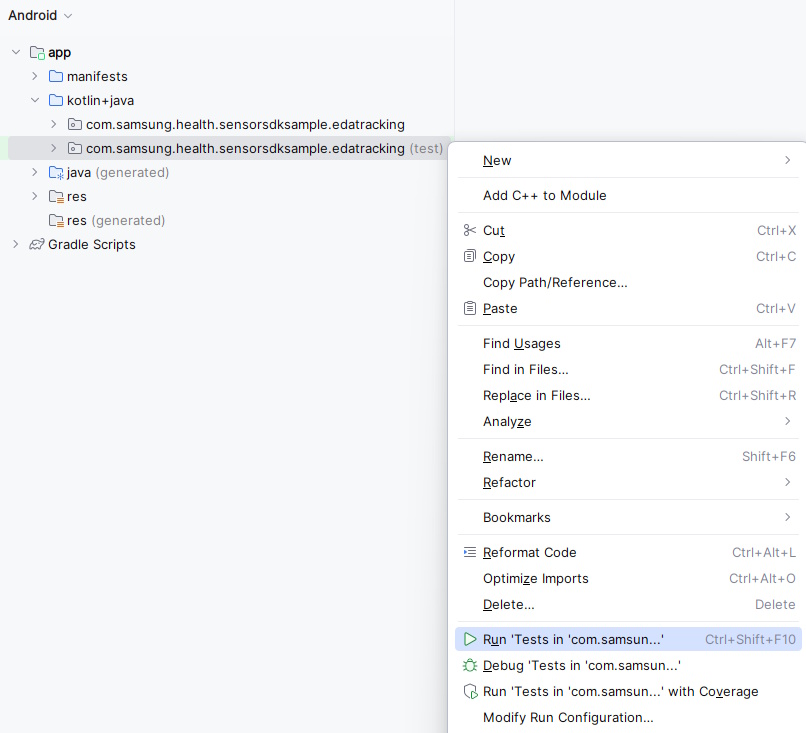Click Modify Run Configuration option
The image size is (806, 733).
click(568, 717)
